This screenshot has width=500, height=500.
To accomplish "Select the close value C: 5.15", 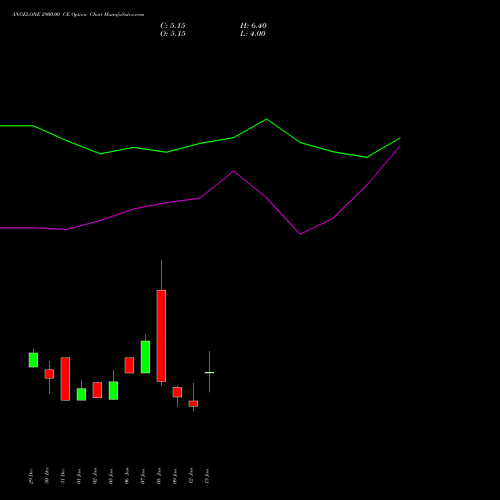I will pyautogui.click(x=173, y=26).
